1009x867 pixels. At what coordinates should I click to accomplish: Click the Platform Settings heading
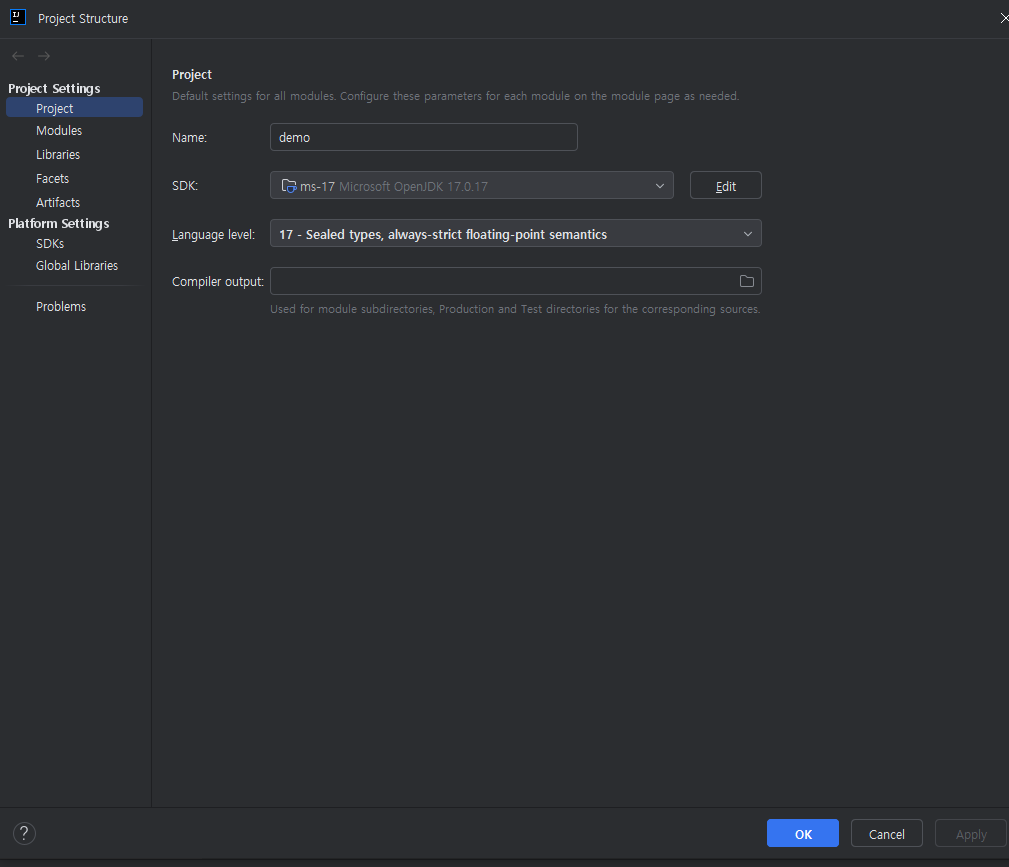59,223
